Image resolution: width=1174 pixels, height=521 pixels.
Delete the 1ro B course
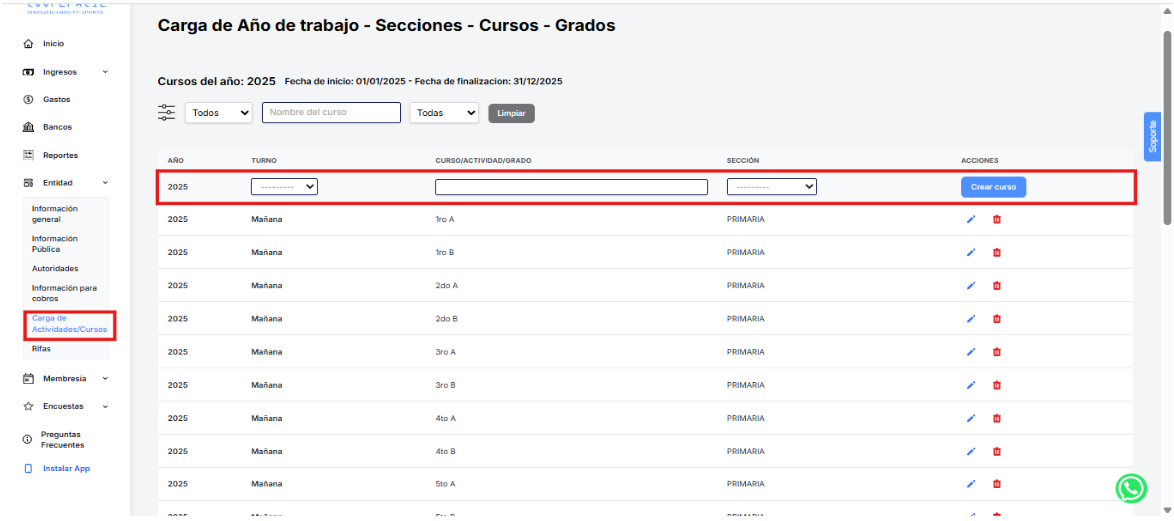pyautogui.click(x=996, y=253)
